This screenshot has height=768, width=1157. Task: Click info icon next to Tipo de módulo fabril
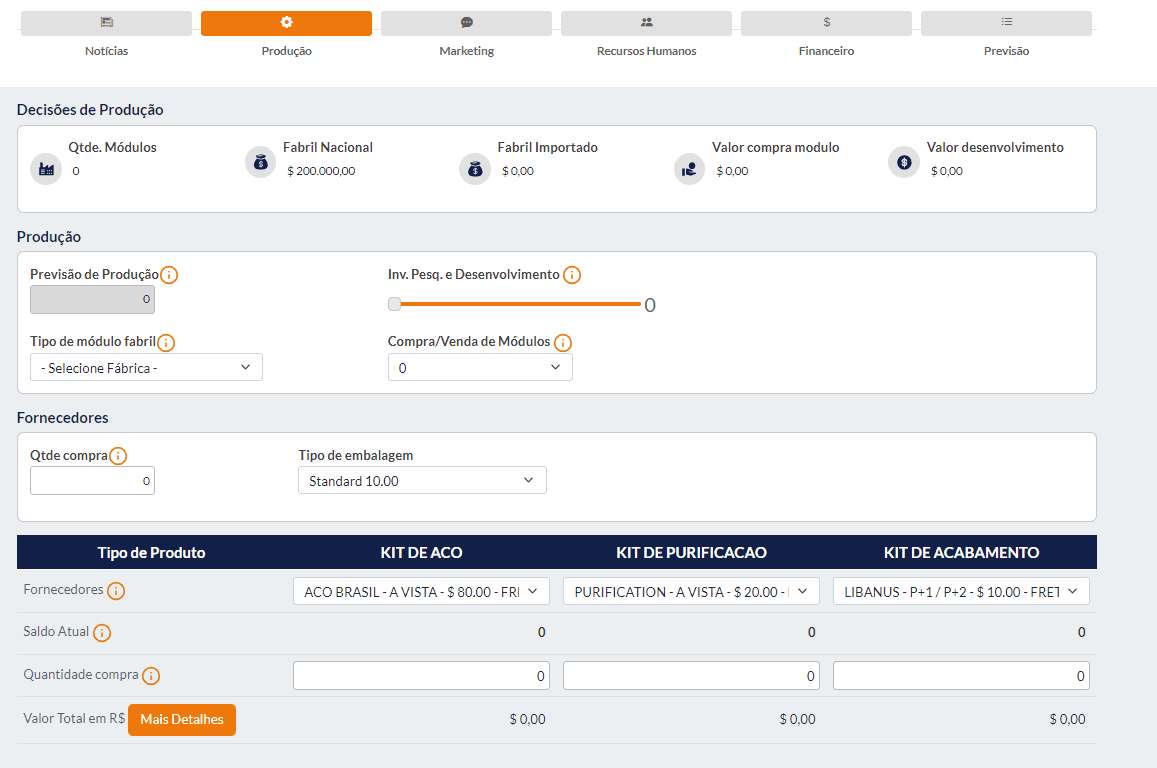pos(167,343)
